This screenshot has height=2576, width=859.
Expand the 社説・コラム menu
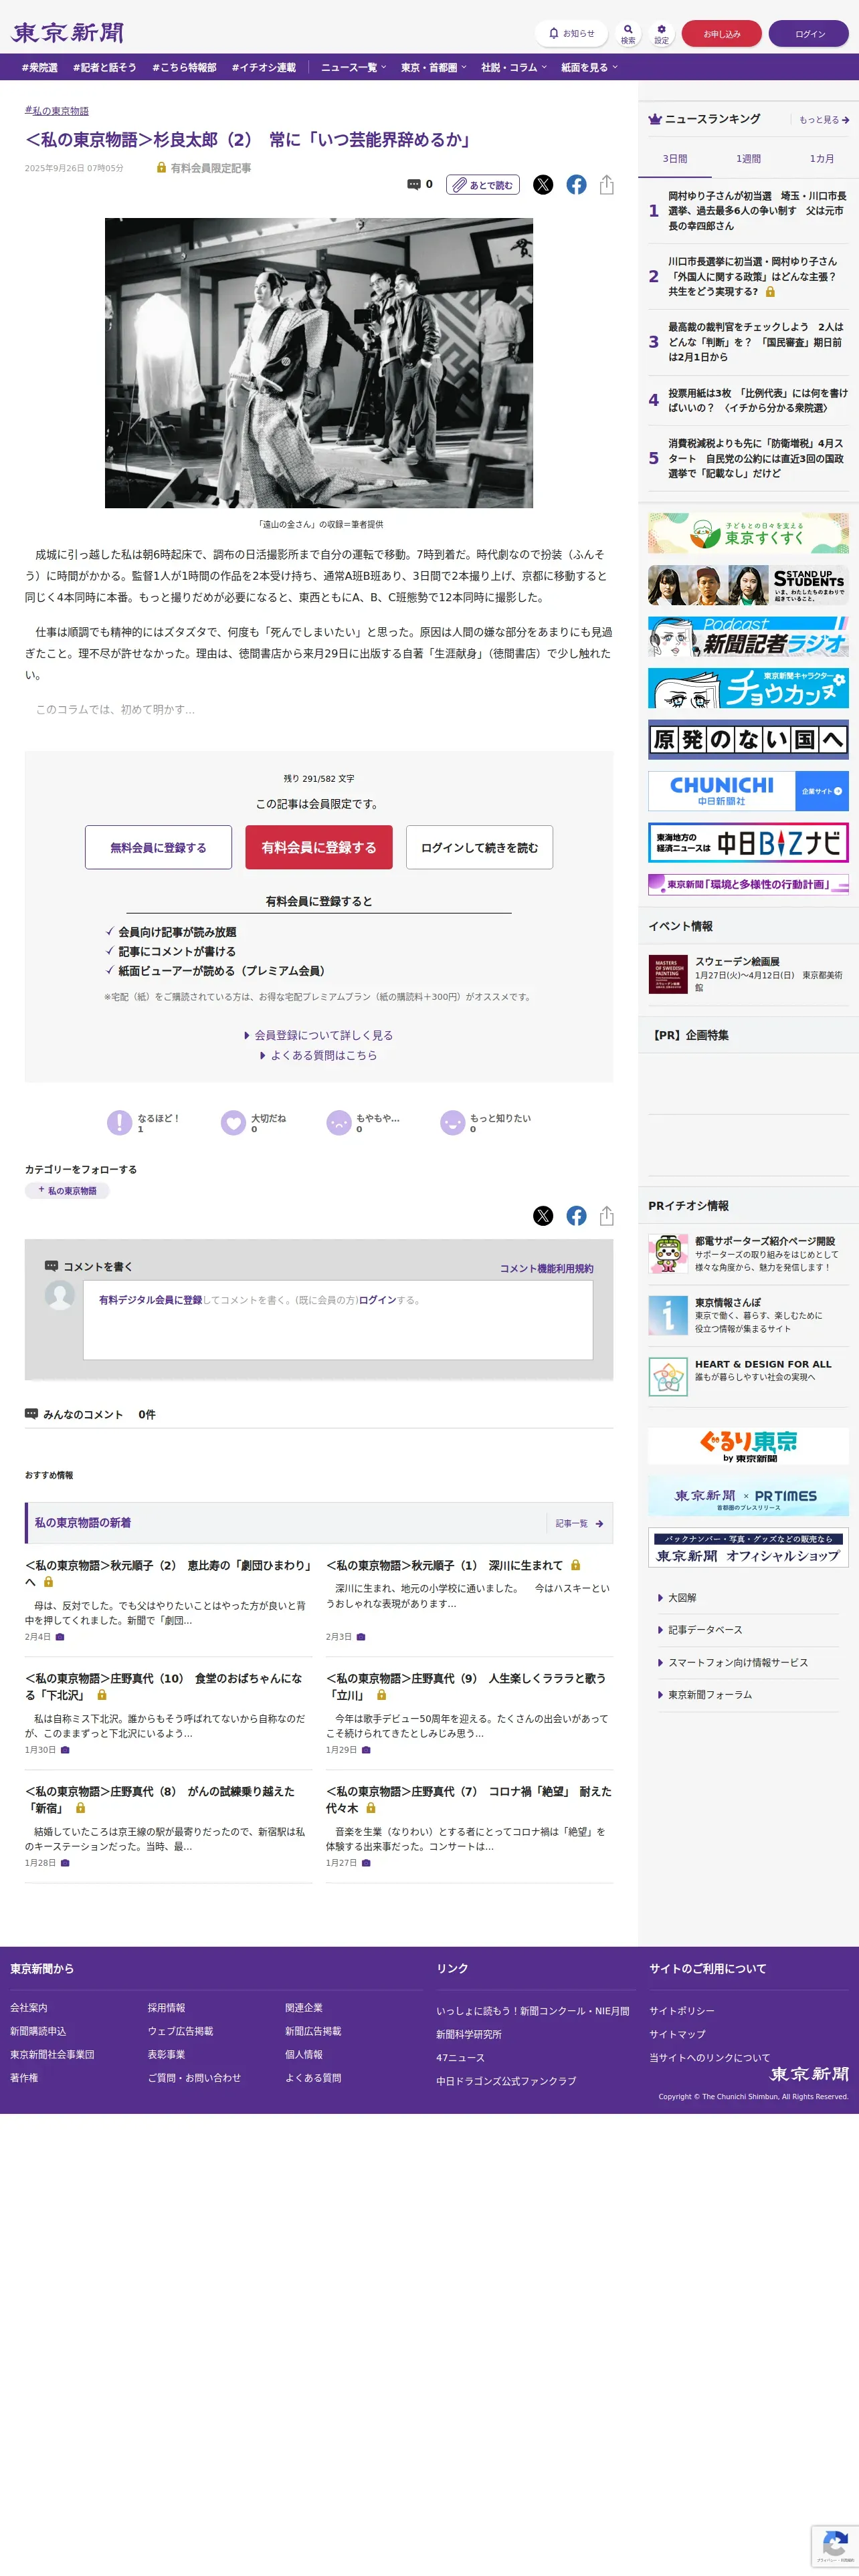(x=514, y=68)
